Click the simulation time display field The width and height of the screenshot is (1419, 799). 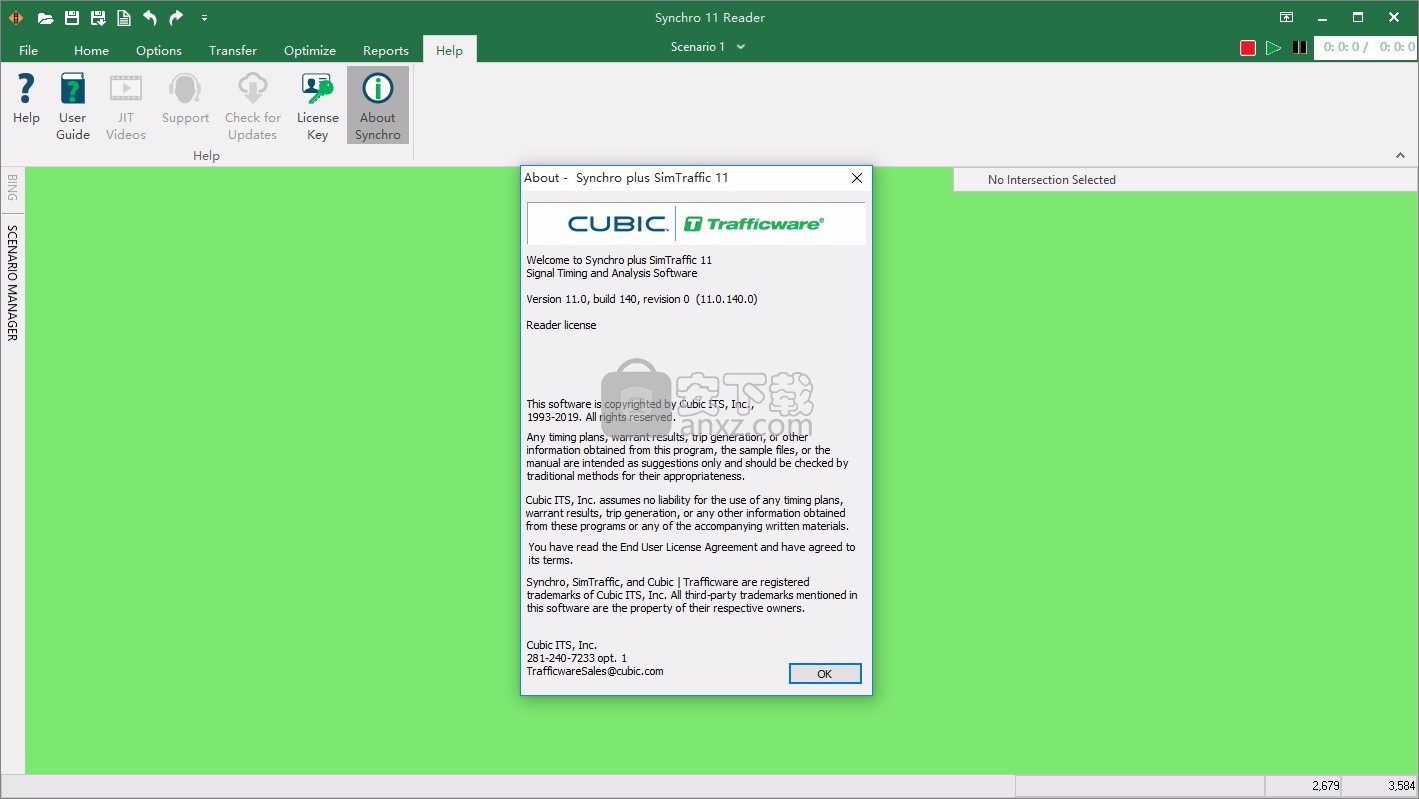click(1366, 47)
